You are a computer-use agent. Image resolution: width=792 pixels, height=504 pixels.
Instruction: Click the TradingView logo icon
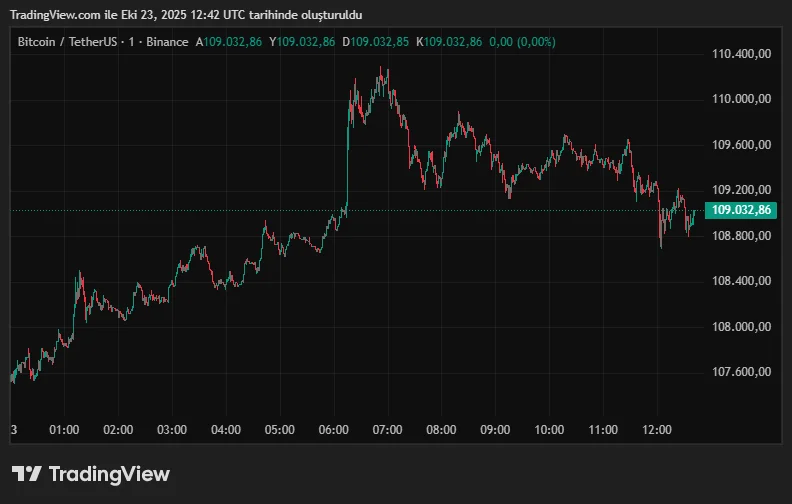click(26, 474)
